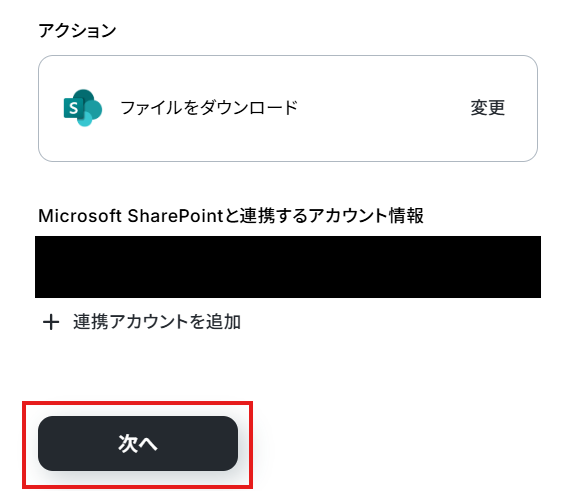Screen dimensions: 586x491
Task: Select the action card containing ファイルをダウンロード
Action: pos(288,108)
